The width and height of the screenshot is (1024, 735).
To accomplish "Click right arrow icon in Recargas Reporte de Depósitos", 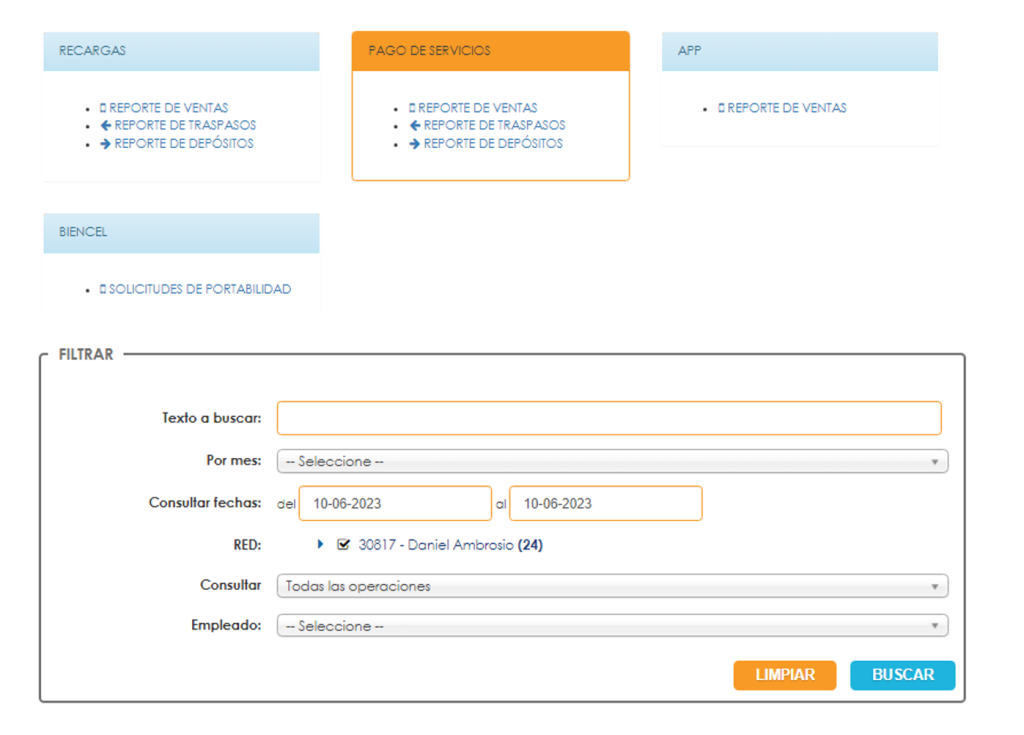I will [105, 144].
